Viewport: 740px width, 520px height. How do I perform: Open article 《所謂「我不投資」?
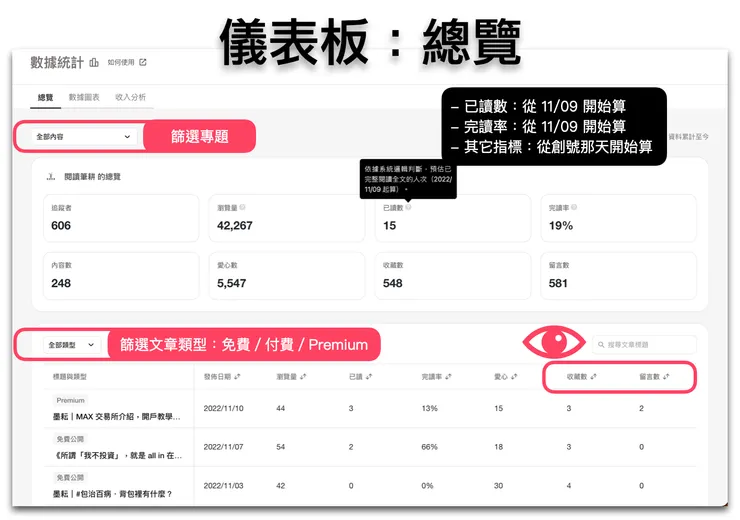click(x=118, y=455)
